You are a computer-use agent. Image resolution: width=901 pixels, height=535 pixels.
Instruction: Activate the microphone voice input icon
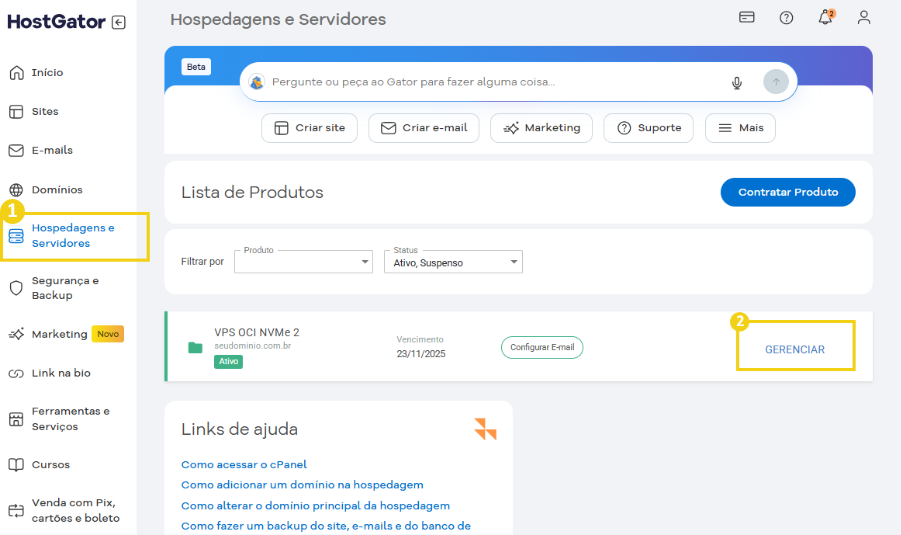(x=737, y=83)
